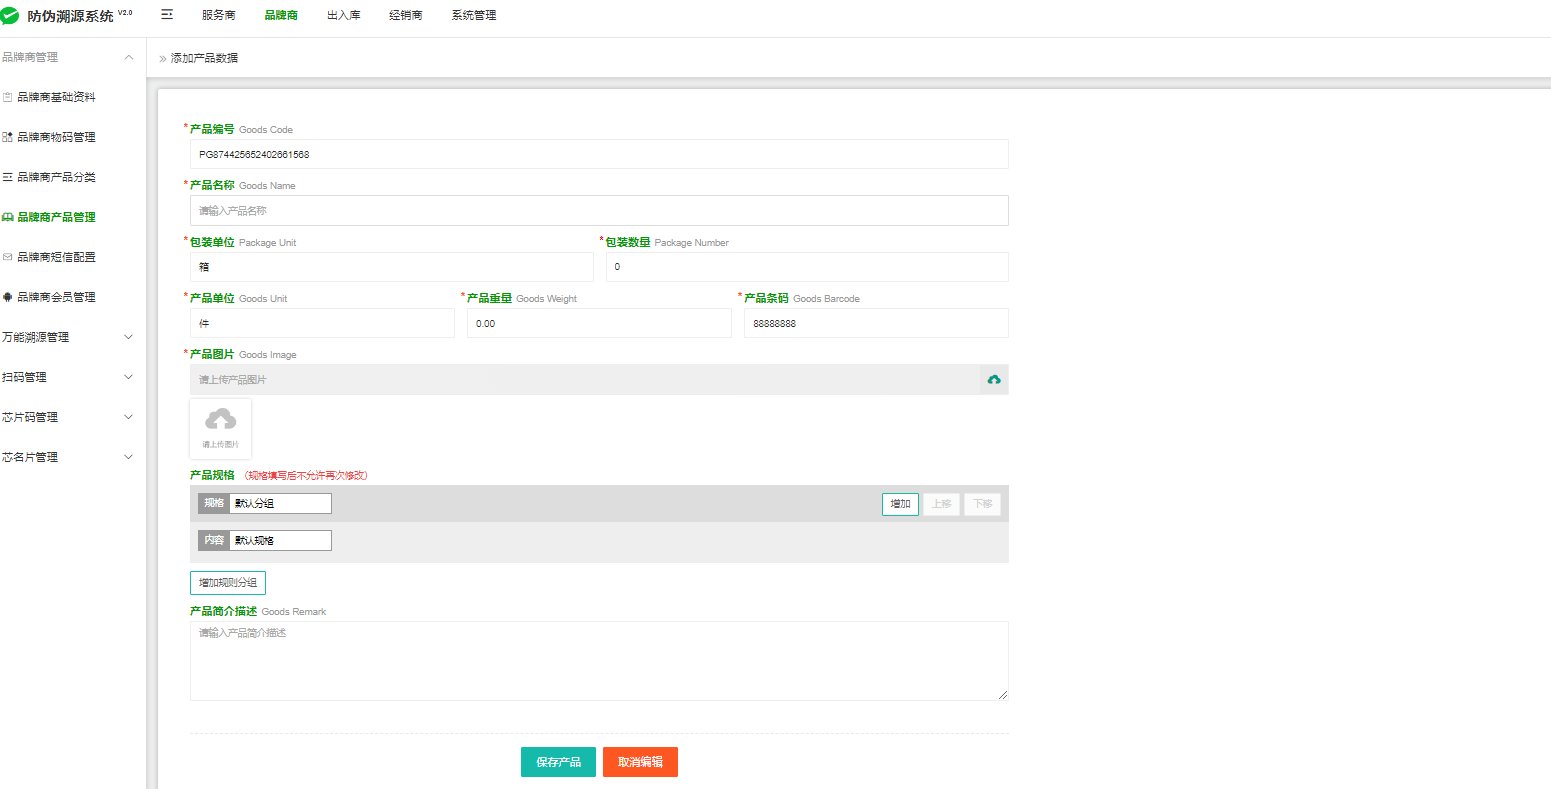The image size is (1551, 789).
Task: Go to 品牌商会员管理 in sidebar
Action: [x=56, y=297]
